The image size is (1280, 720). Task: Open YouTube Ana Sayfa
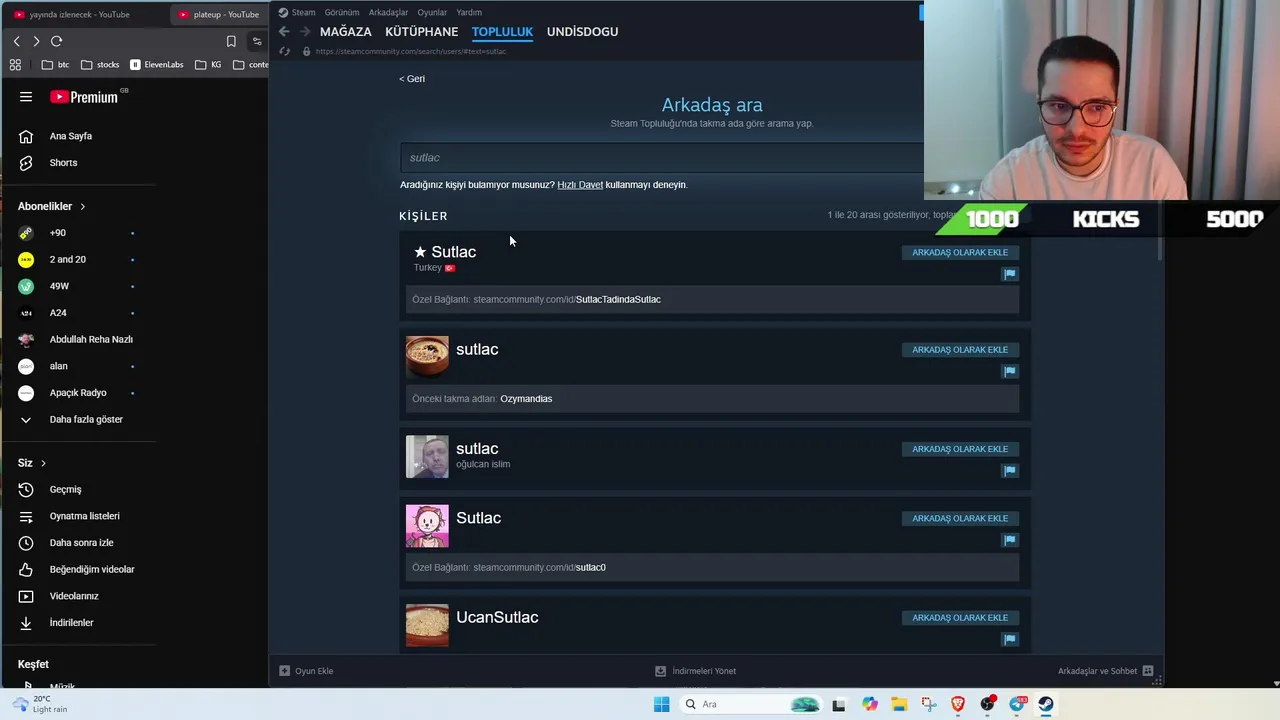point(70,136)
